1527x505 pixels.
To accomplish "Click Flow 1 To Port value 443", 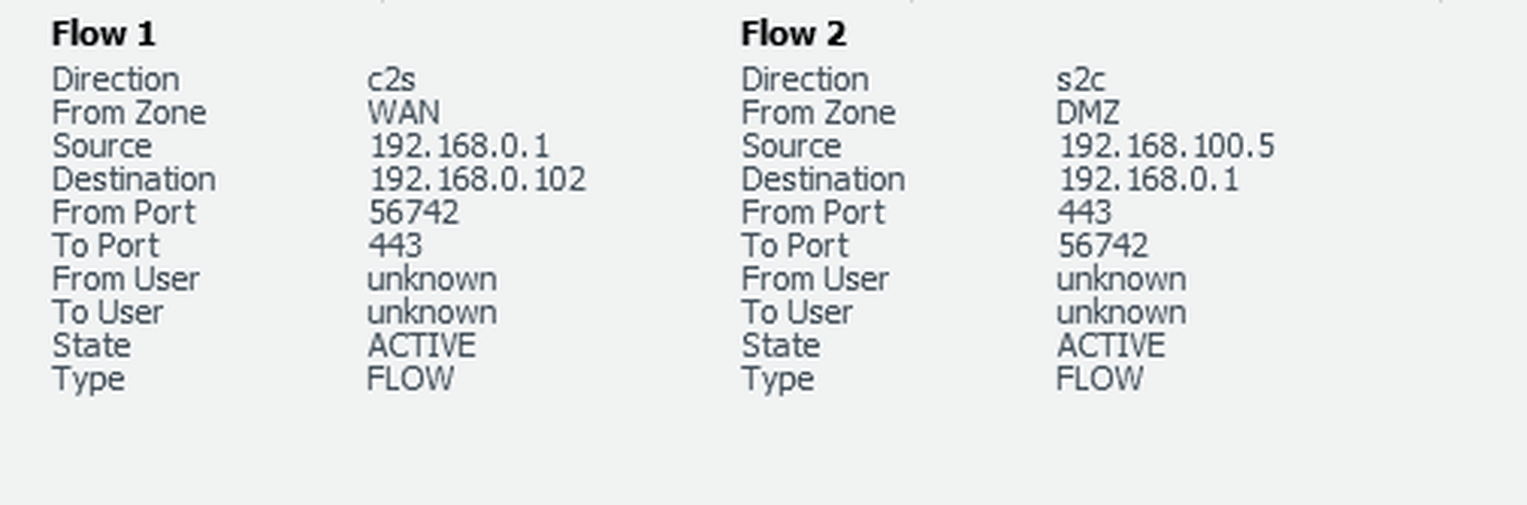I will point(395,246).
